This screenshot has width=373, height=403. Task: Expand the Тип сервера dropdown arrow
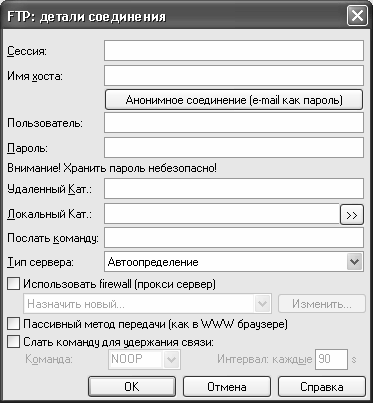coord(354,262)
